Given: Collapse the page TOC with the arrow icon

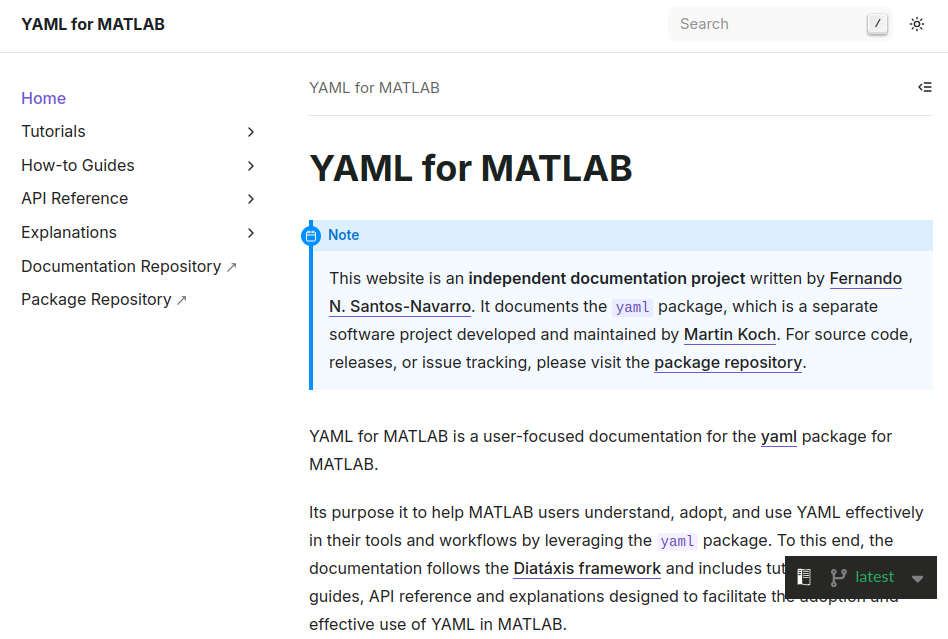Looking at the screenshot, I should pyautogui.click(x=925, y=87).
